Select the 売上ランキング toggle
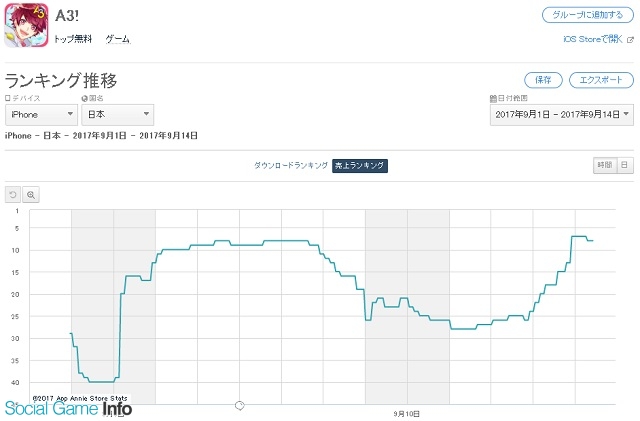Image resolution: width=640 pixels, height=421 pixels. click(360, 165)
